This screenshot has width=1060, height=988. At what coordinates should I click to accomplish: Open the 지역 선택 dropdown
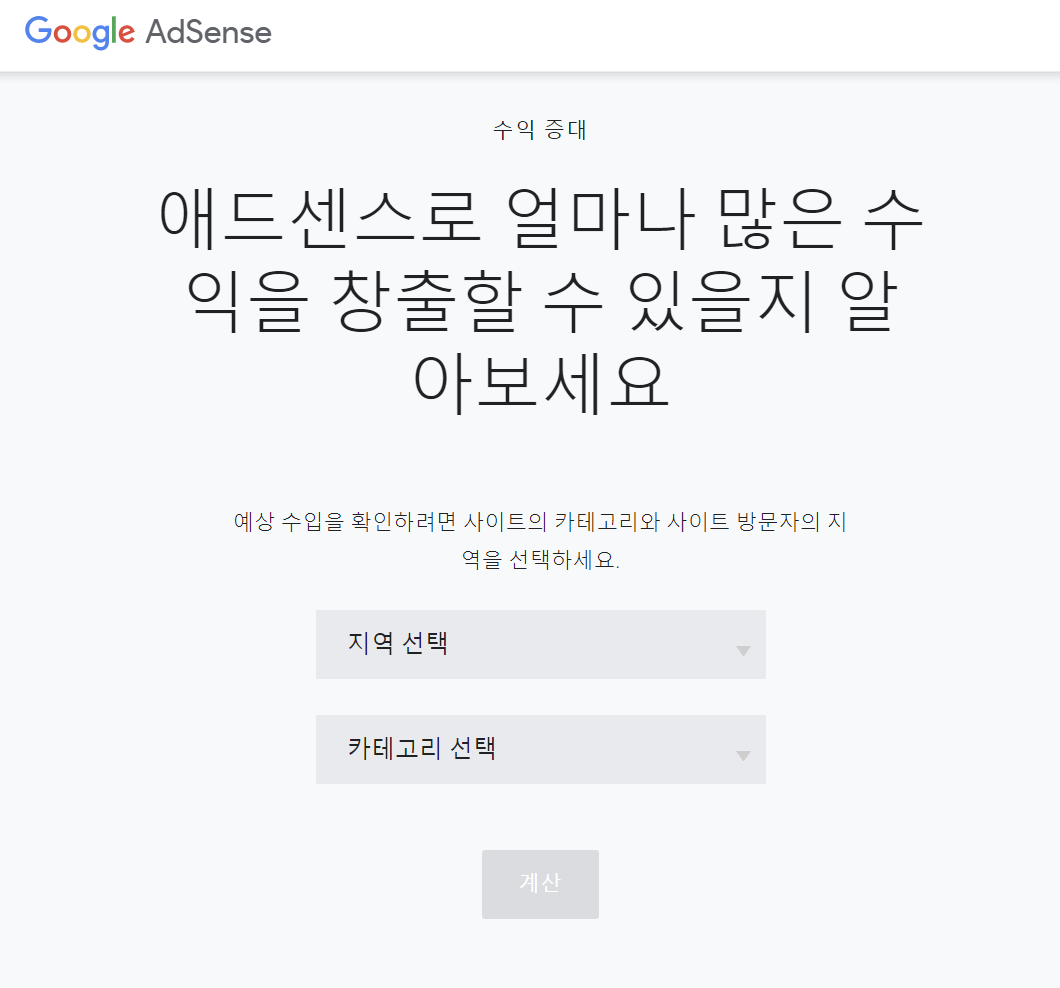[x=540, y=644]
